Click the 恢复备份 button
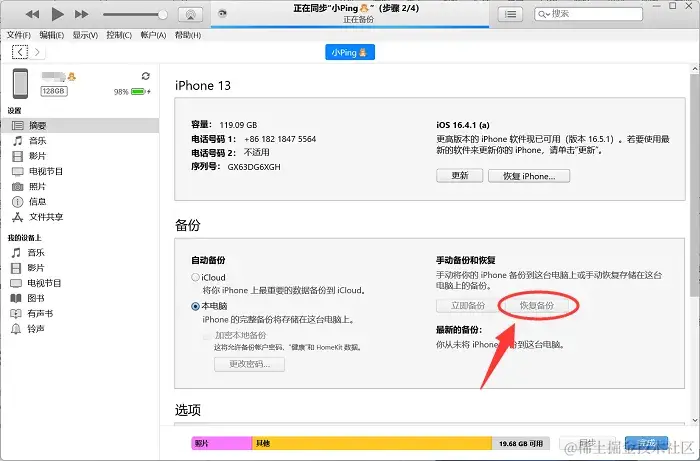Image resolution: width=700 pixels, height=461 pixels. (x=536, y=306)
